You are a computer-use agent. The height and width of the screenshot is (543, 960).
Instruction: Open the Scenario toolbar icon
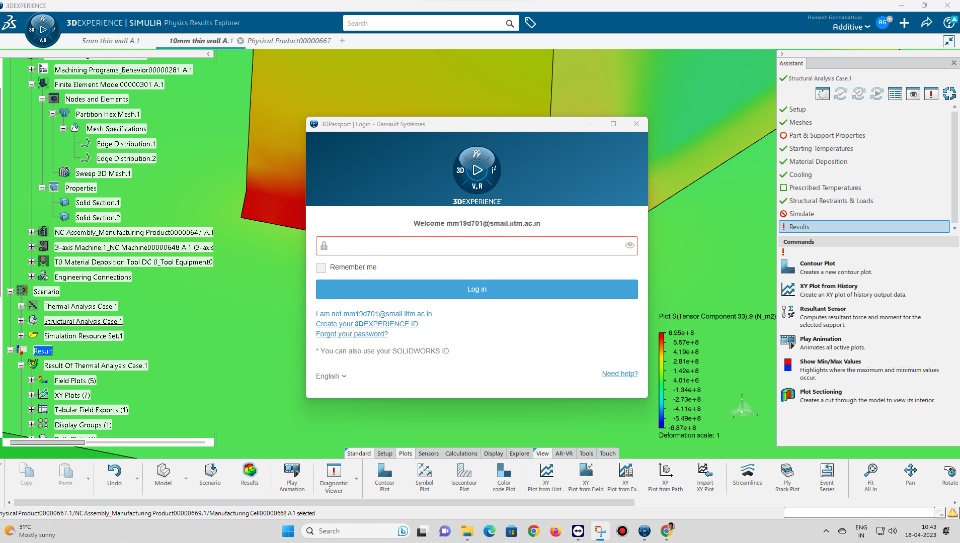(x=210, y=470)
